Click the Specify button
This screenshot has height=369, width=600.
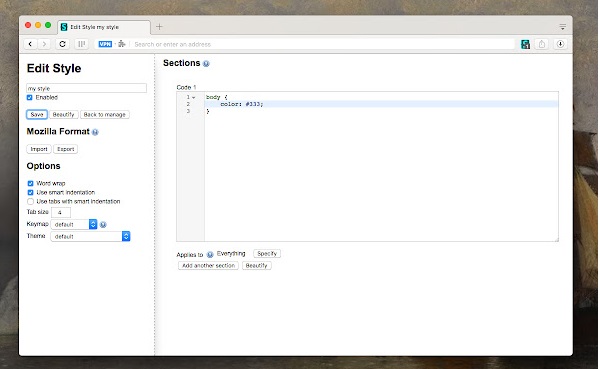click(267, 253)
